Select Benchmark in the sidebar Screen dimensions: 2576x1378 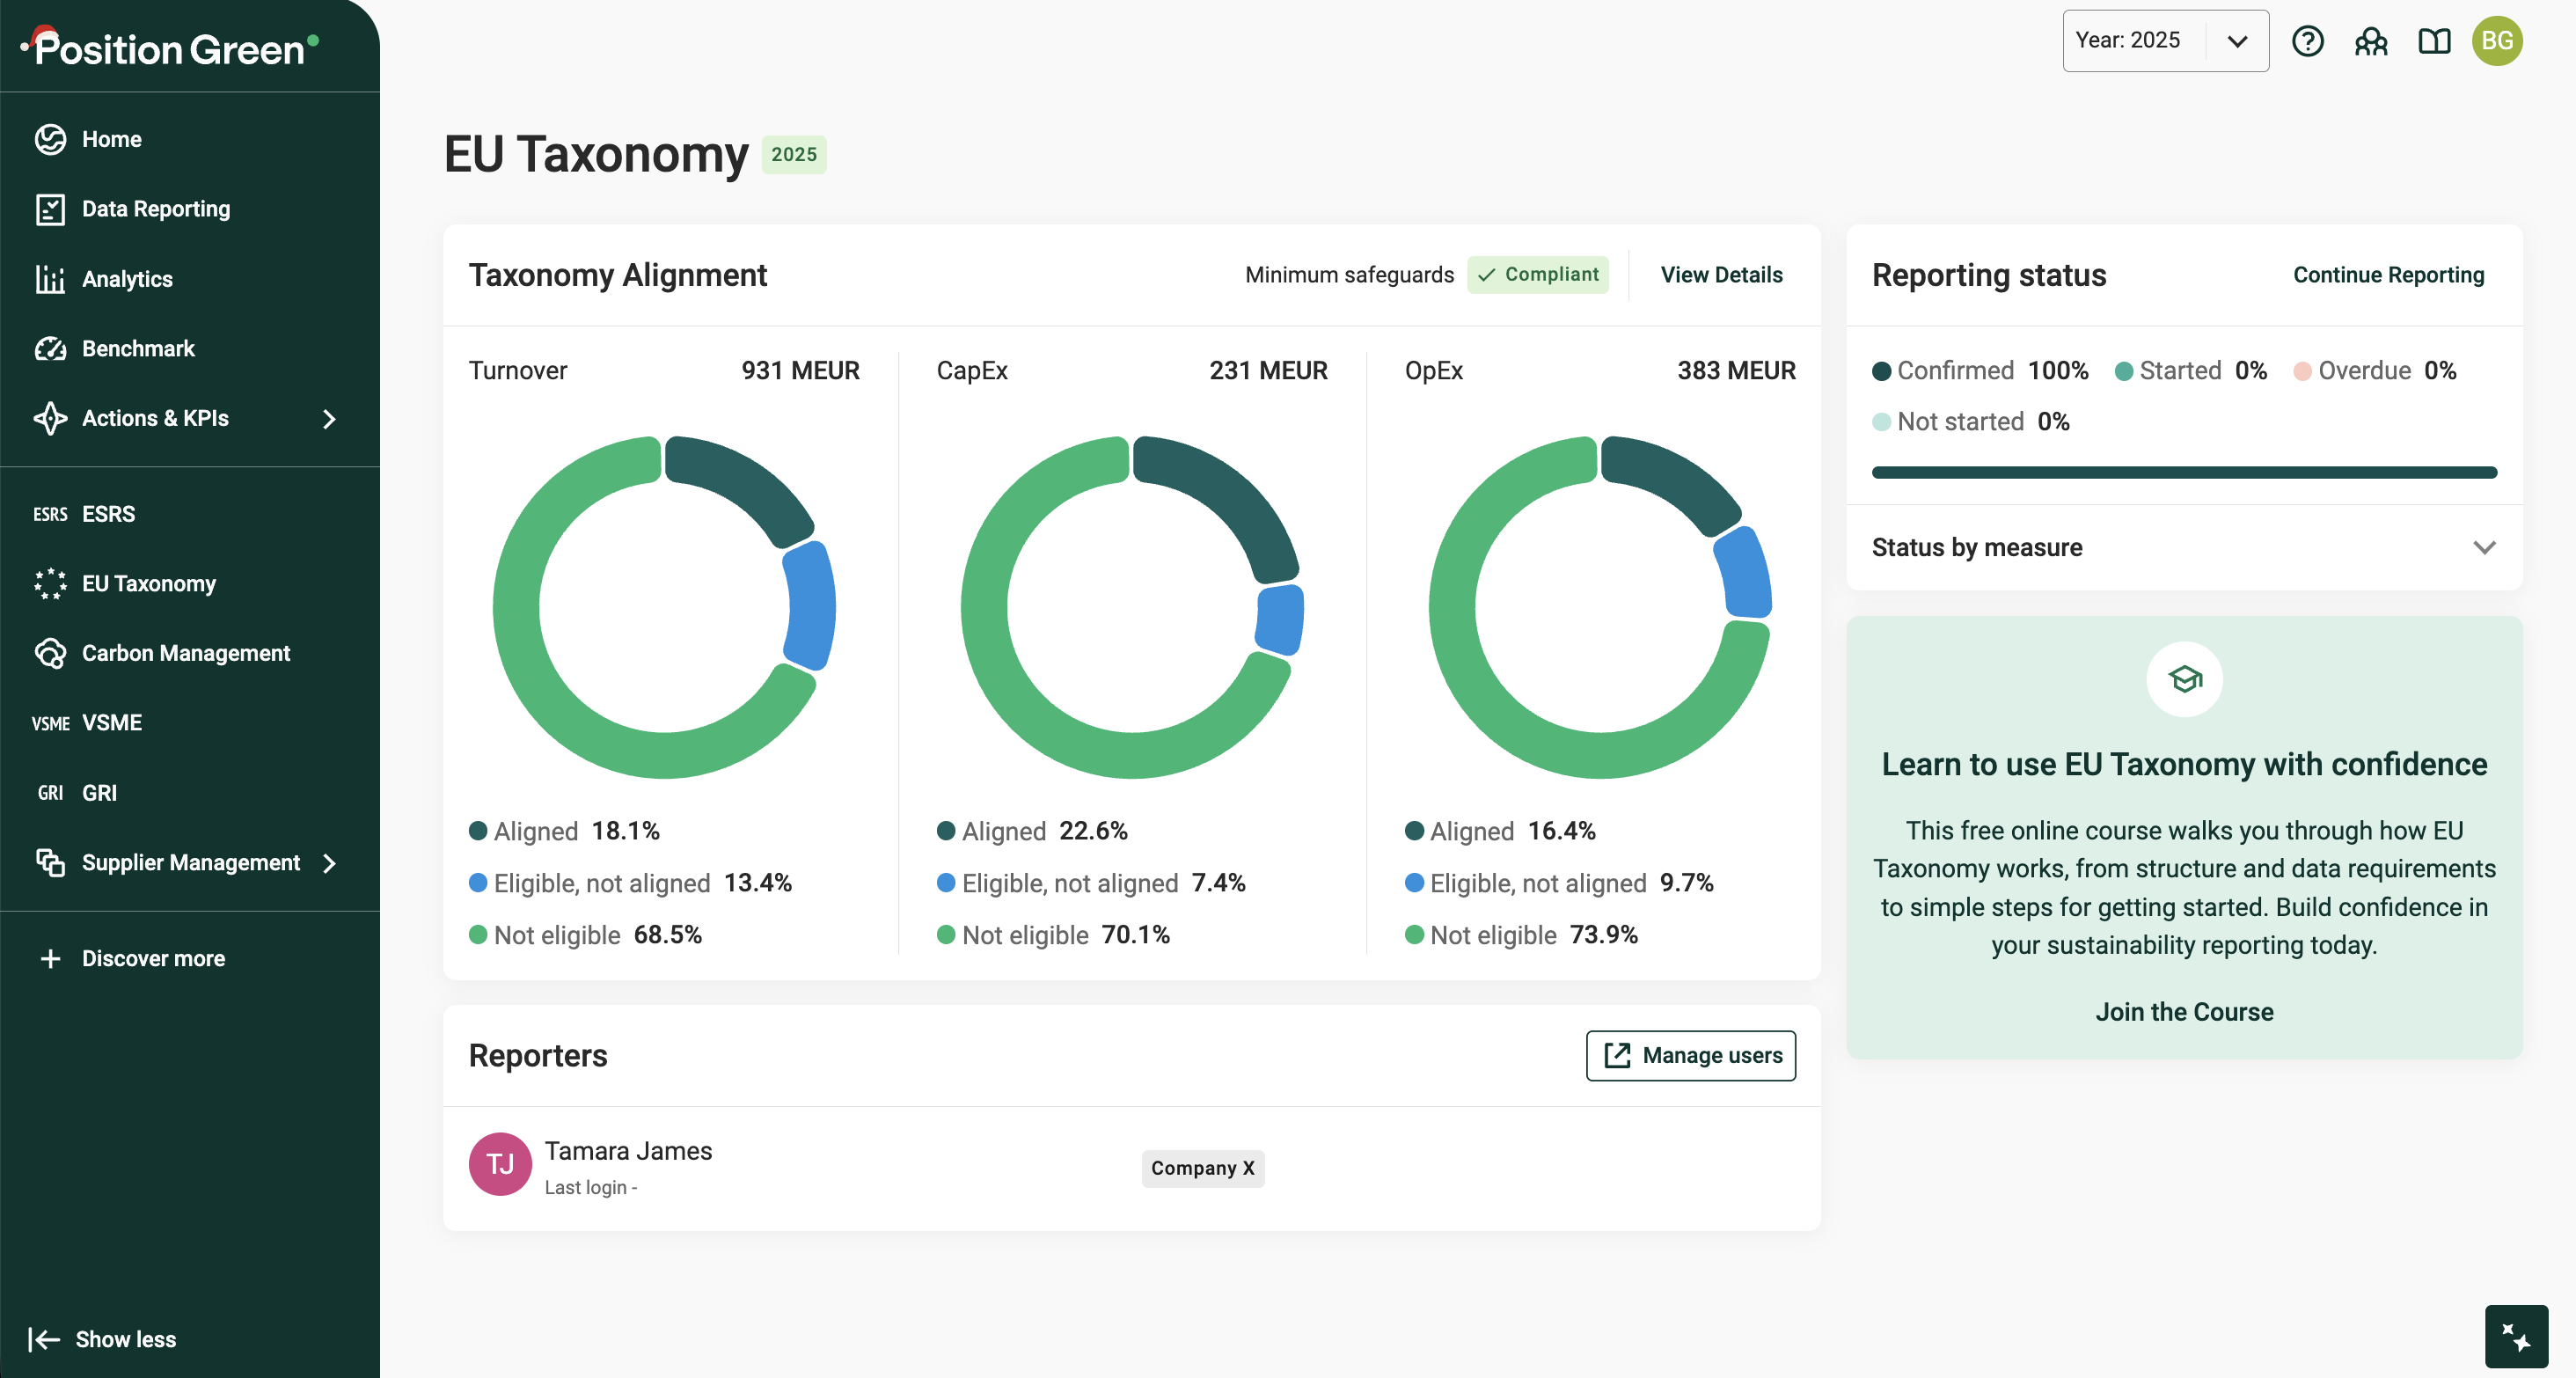(x=138, y=349)
